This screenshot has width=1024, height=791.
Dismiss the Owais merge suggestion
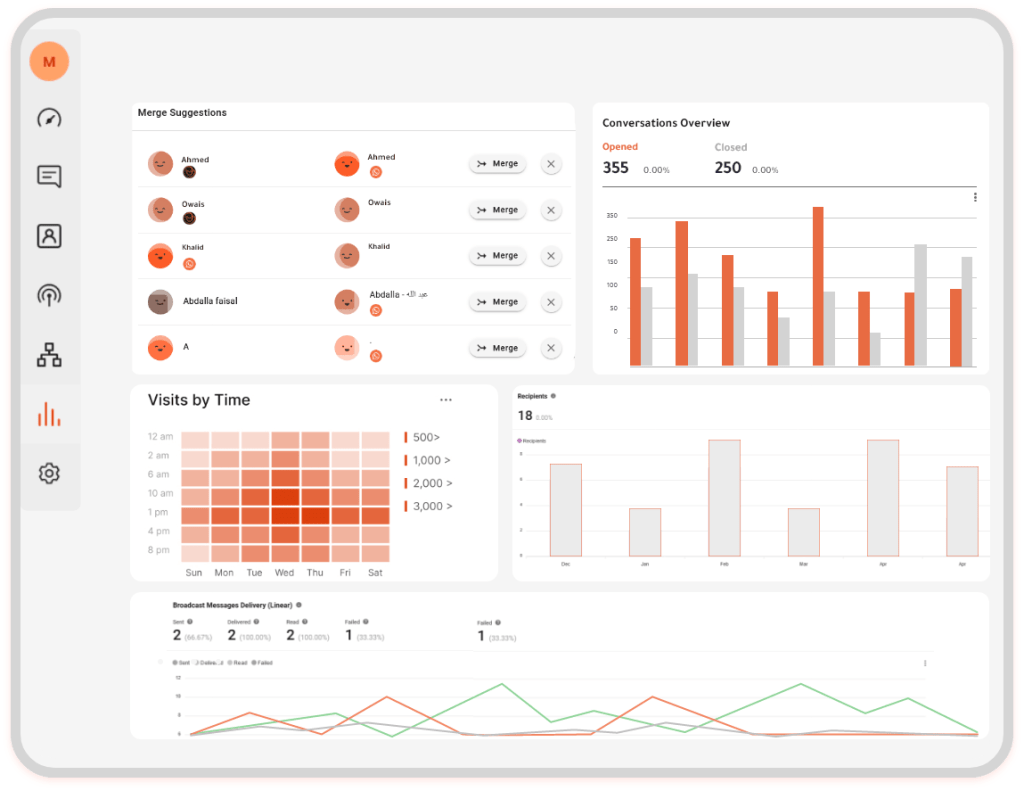(x=551, y=210)
